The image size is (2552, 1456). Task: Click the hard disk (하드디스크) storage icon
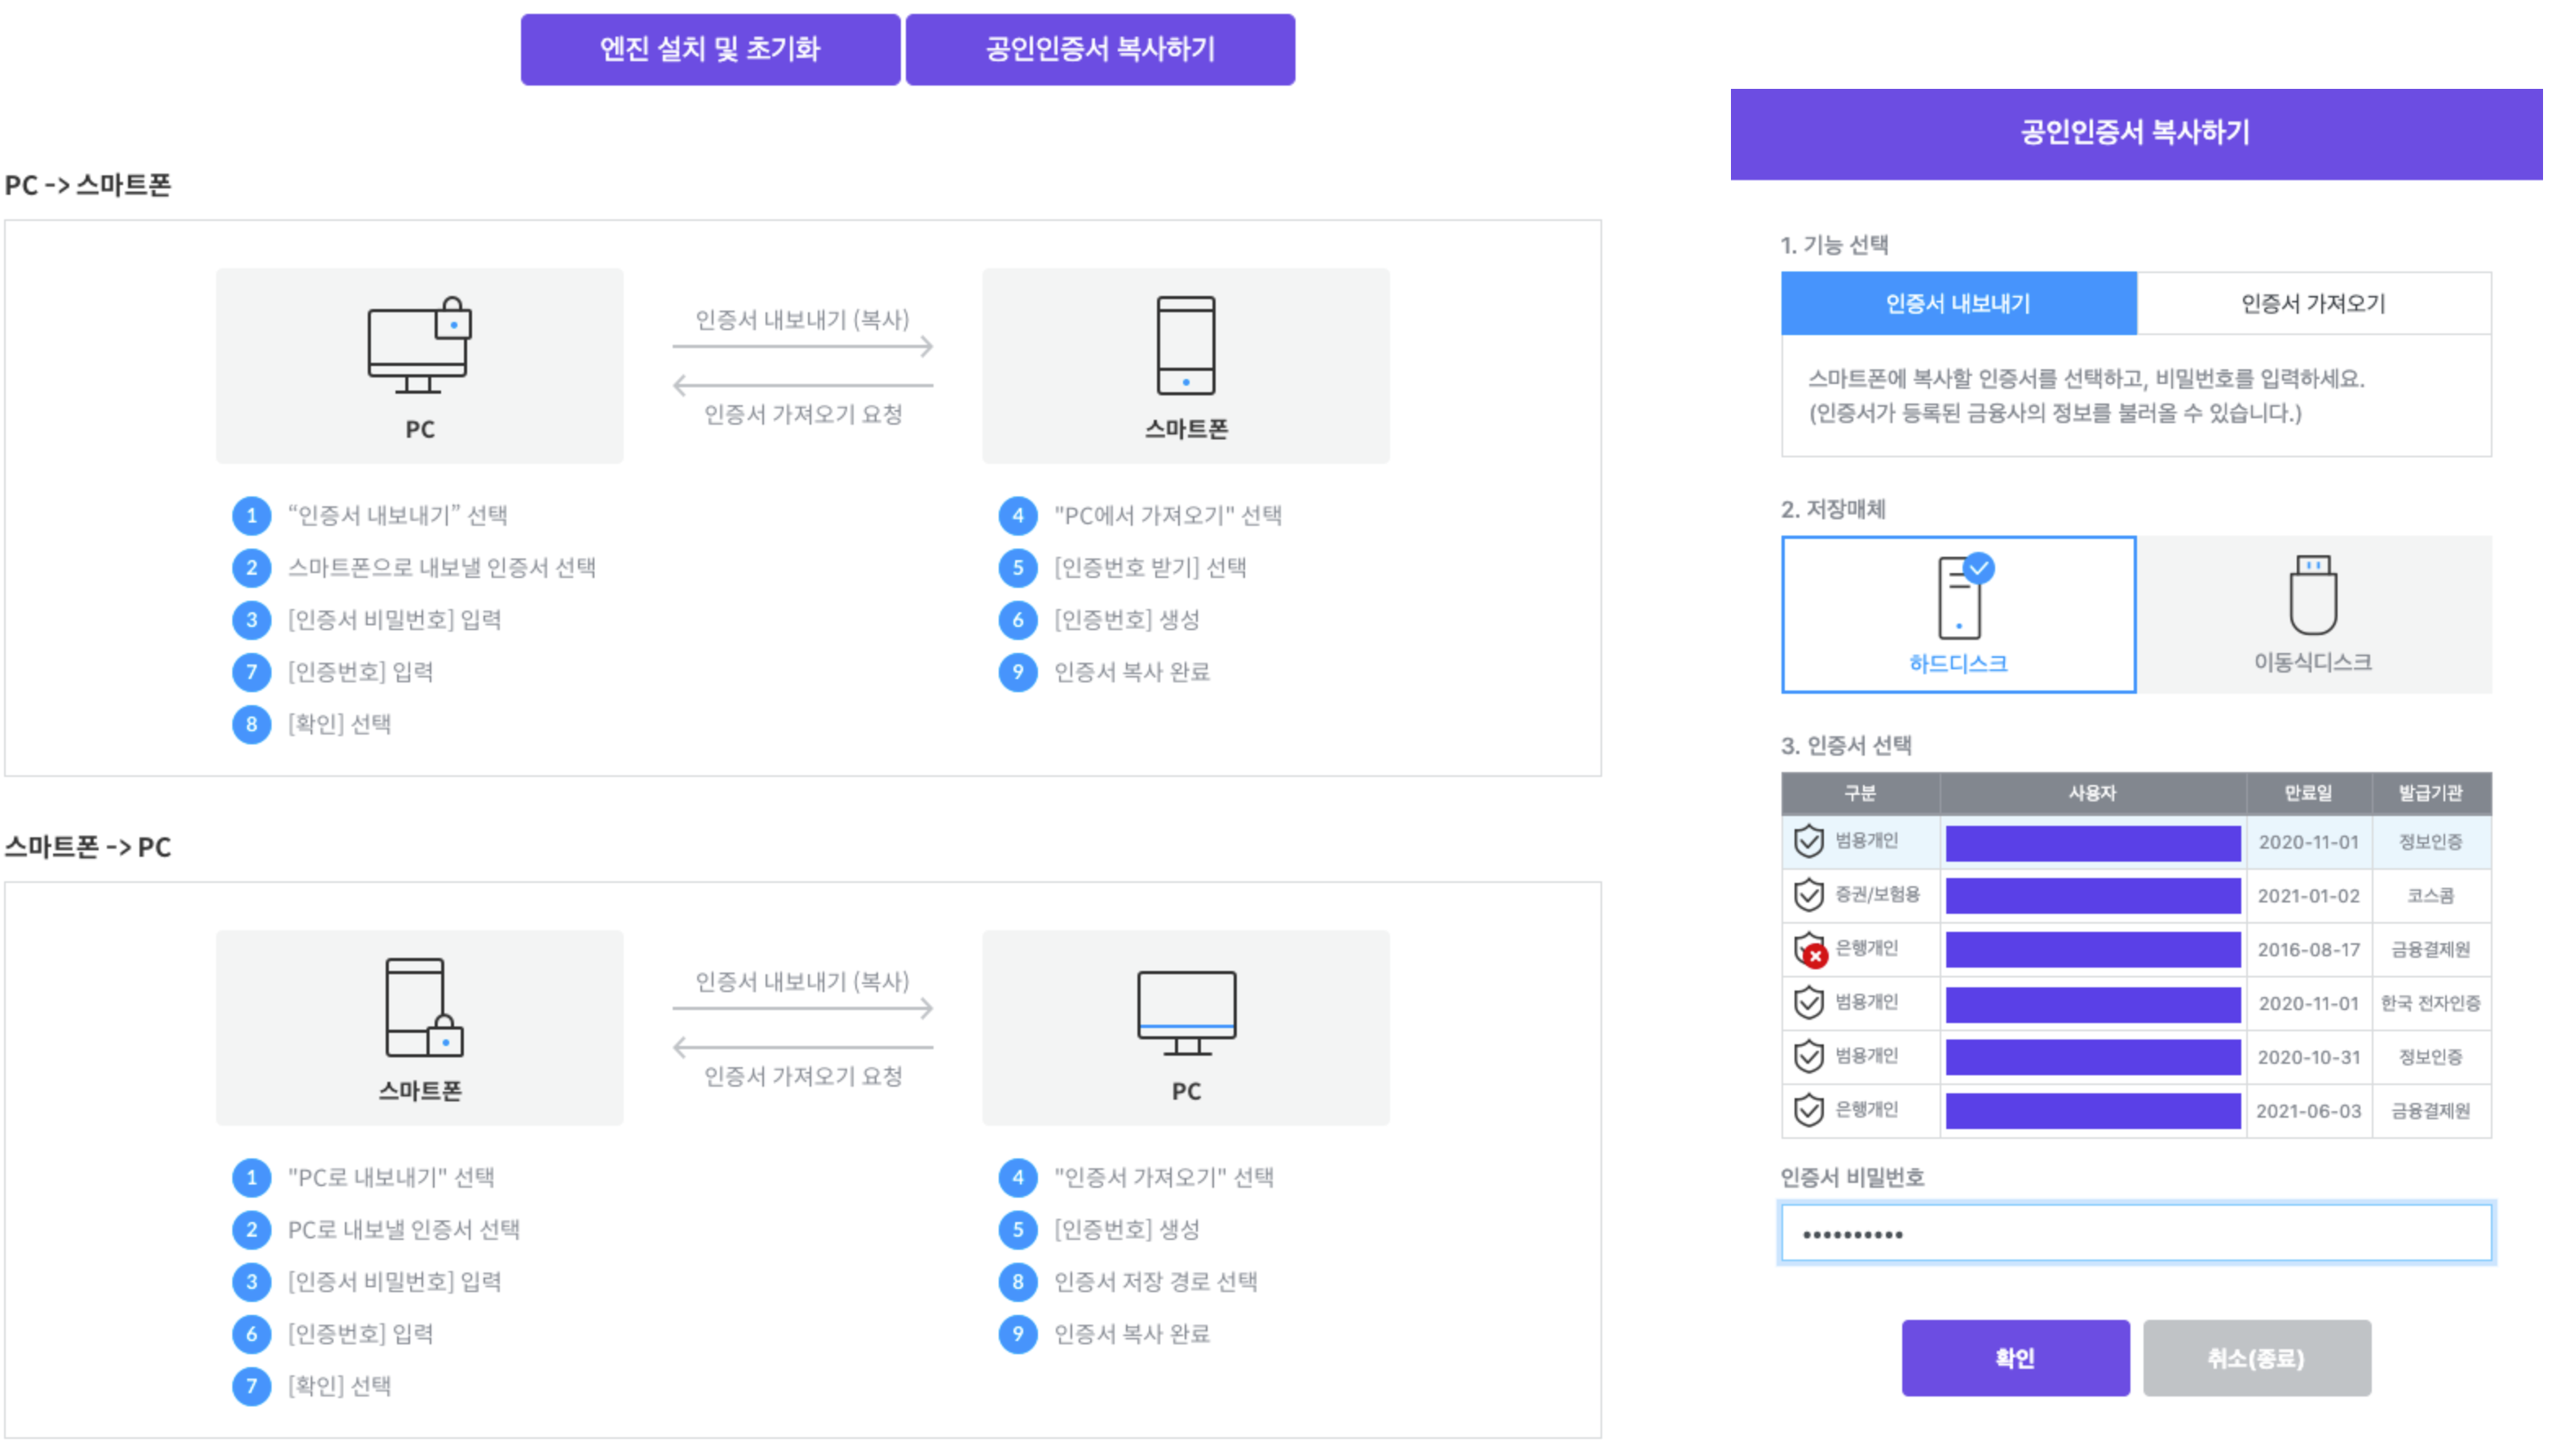(1958, 598)
